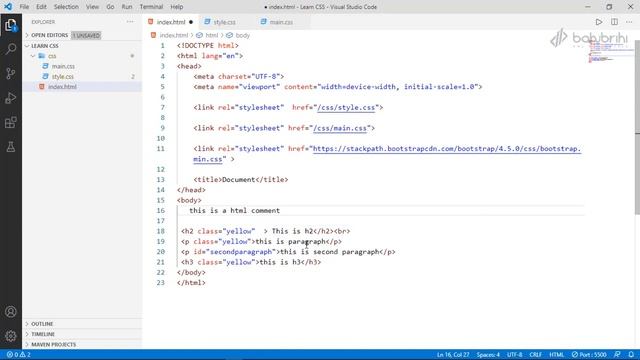
Task: Open Explorer views ellipsis menu
Action: 130,22
